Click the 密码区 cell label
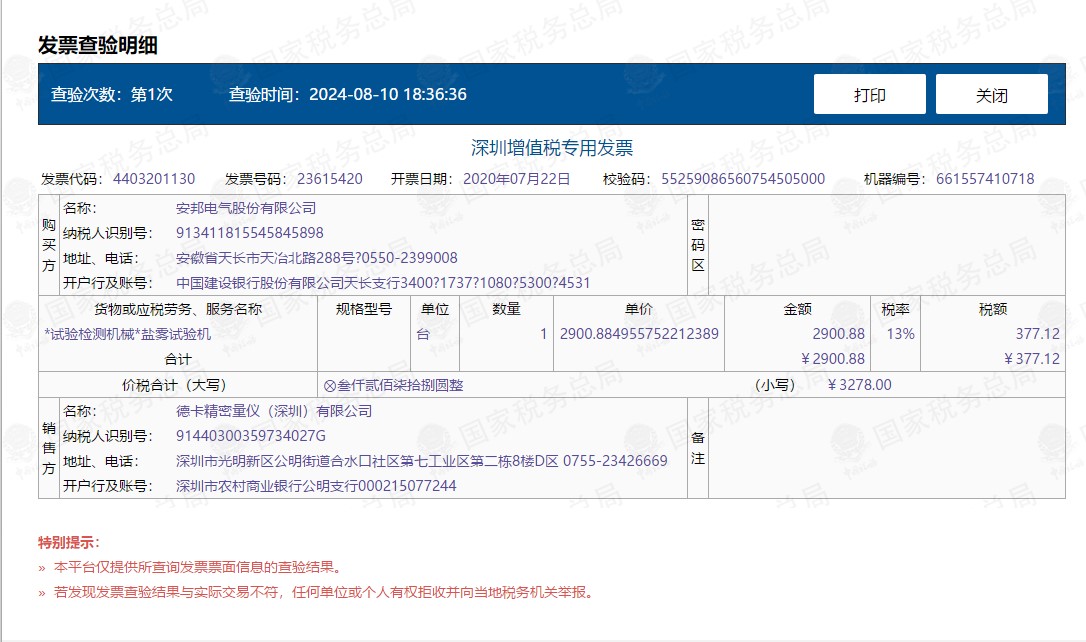Viewport: 1086px width, 642px height. pyautogui.click(x=697, y=245)
